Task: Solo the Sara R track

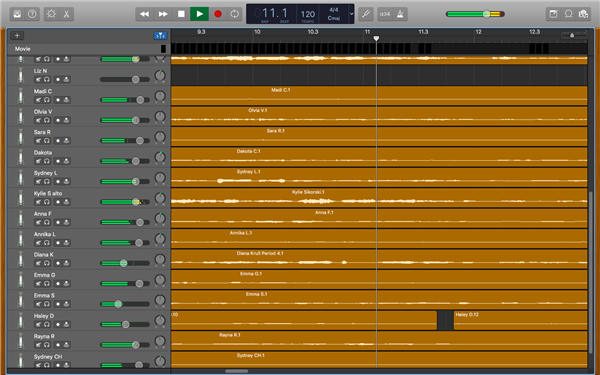Action: [47, 141]
